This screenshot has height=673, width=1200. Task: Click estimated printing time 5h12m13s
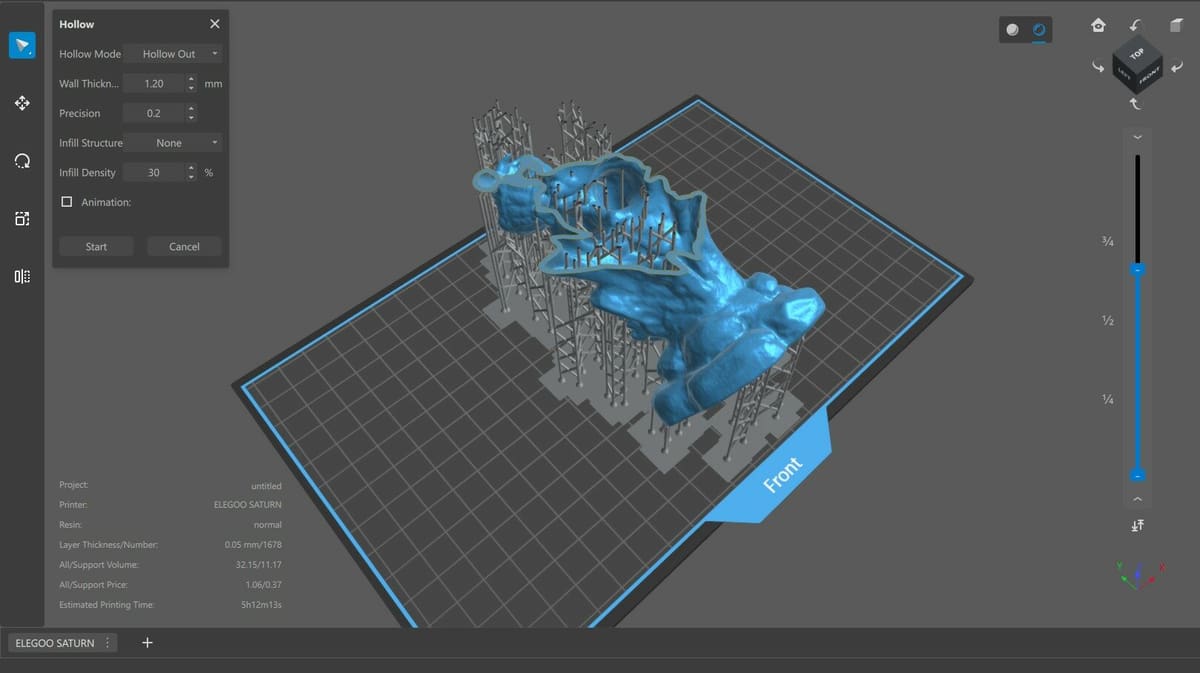pyautogui.click(x=261, y=605)
